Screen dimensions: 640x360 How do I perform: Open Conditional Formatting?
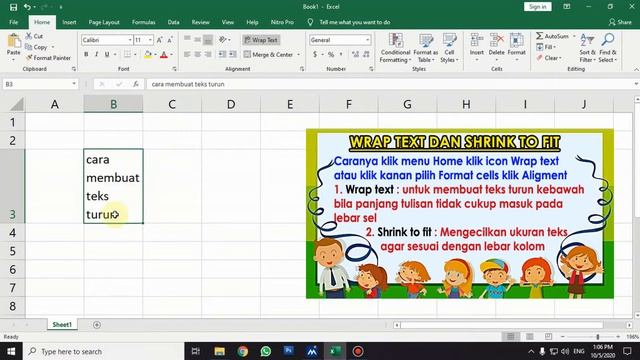395,48
